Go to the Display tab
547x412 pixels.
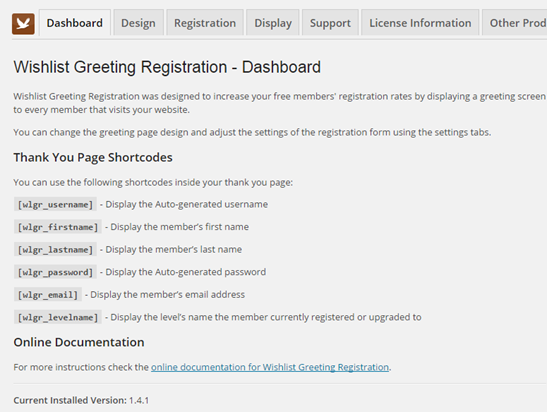(273, 23)
